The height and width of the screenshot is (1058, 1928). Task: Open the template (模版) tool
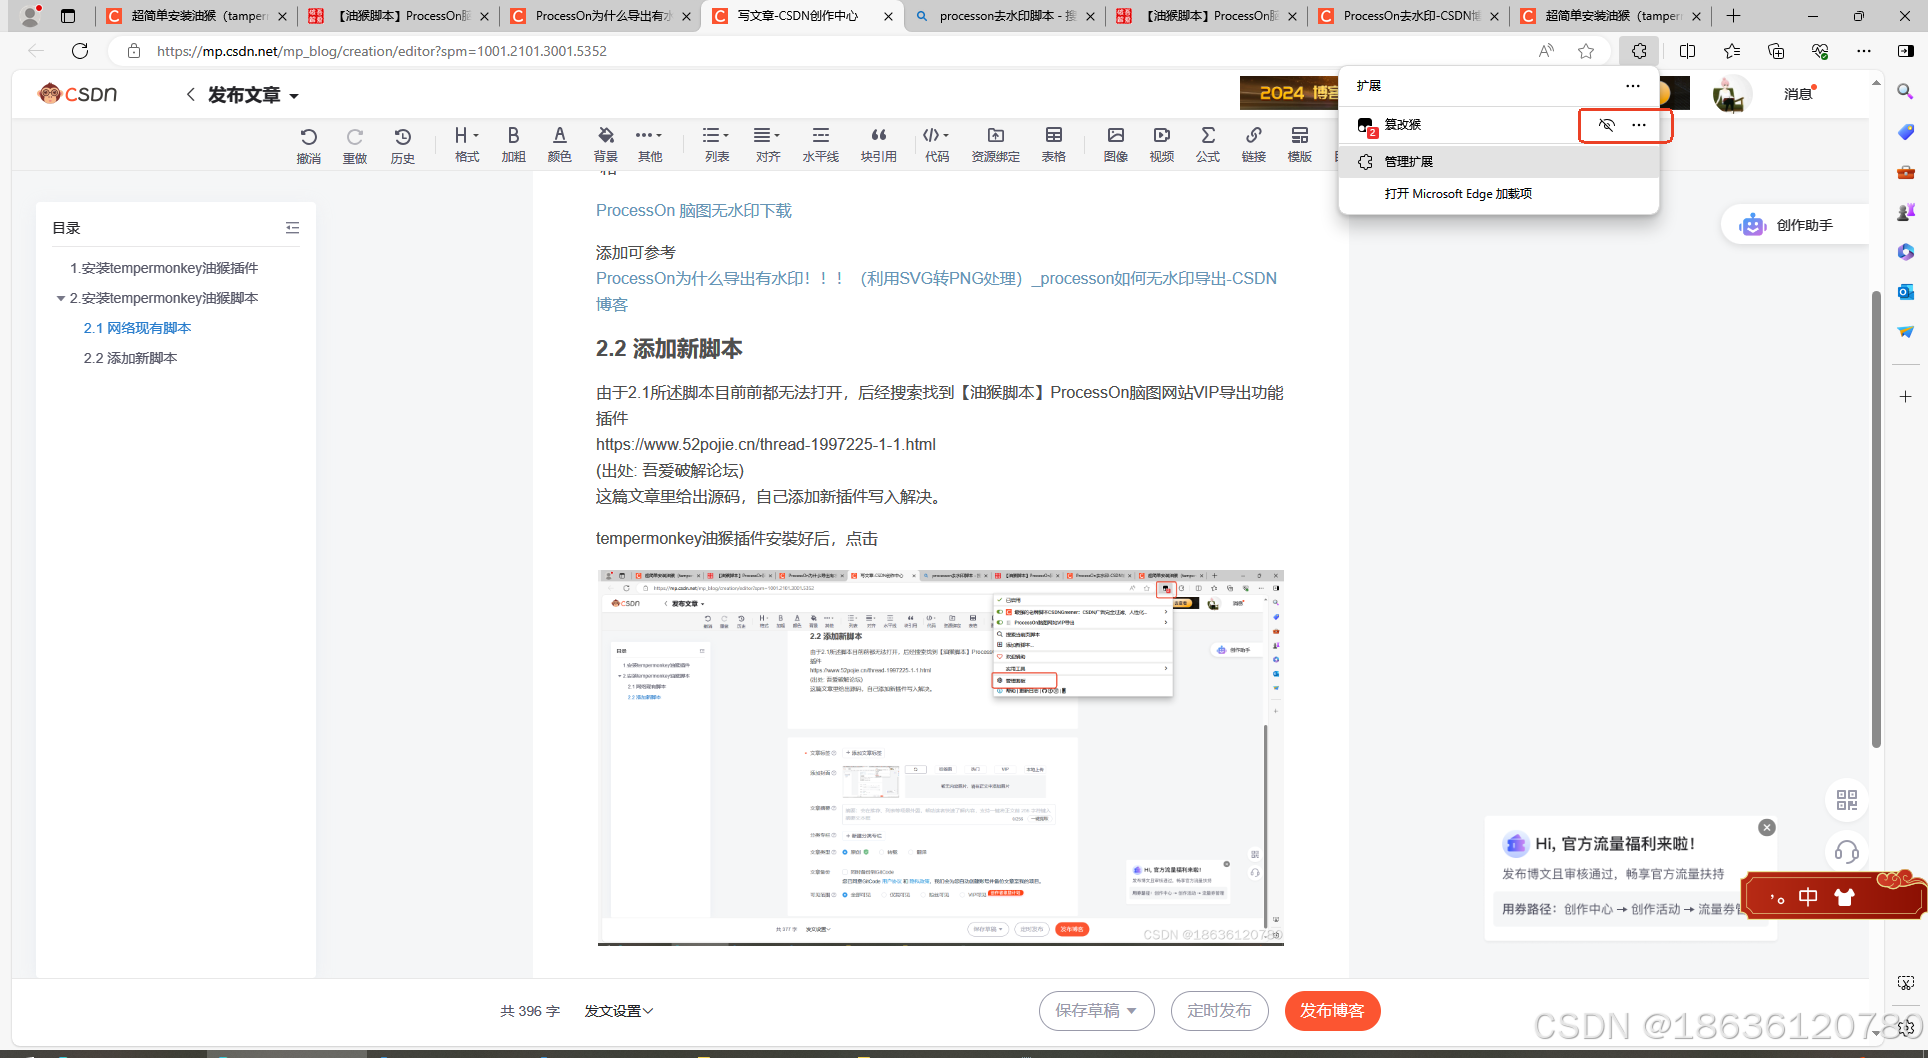coord(1299,145)
